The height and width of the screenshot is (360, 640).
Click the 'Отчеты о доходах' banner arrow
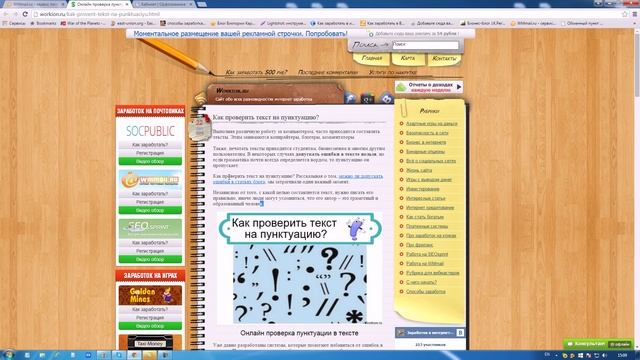tap(459, 87)
